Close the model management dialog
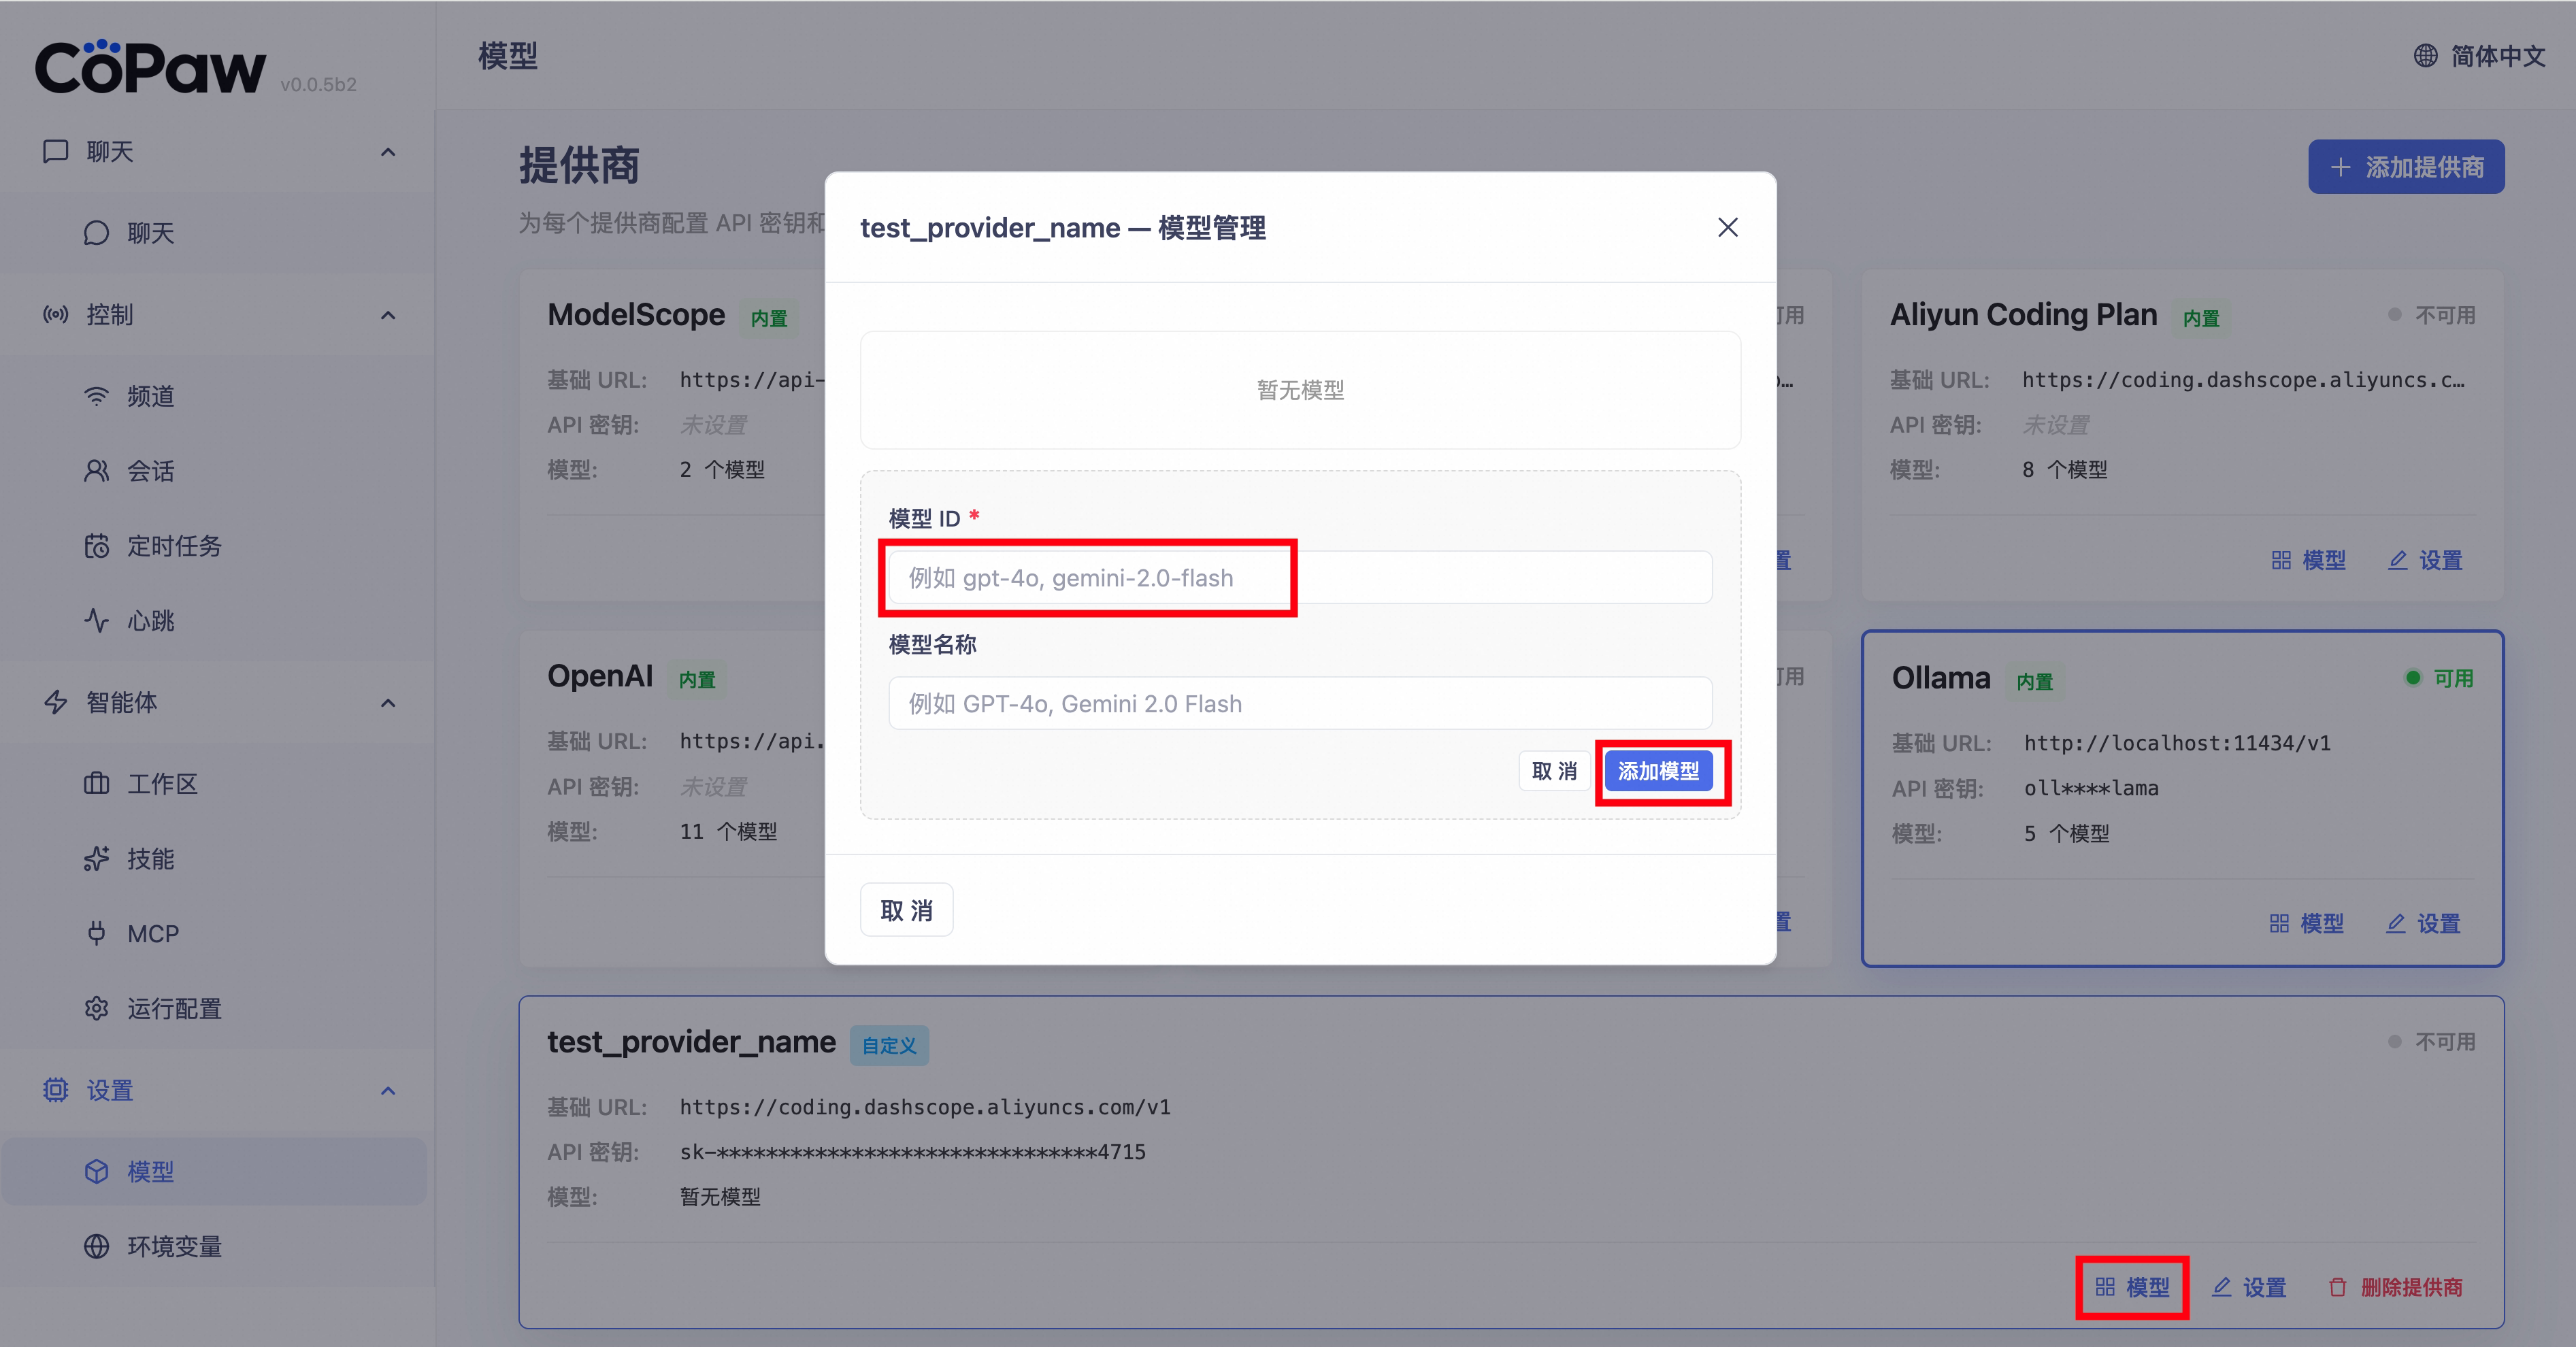The image size is (2576, 1347). click(x=1727, y=228)
